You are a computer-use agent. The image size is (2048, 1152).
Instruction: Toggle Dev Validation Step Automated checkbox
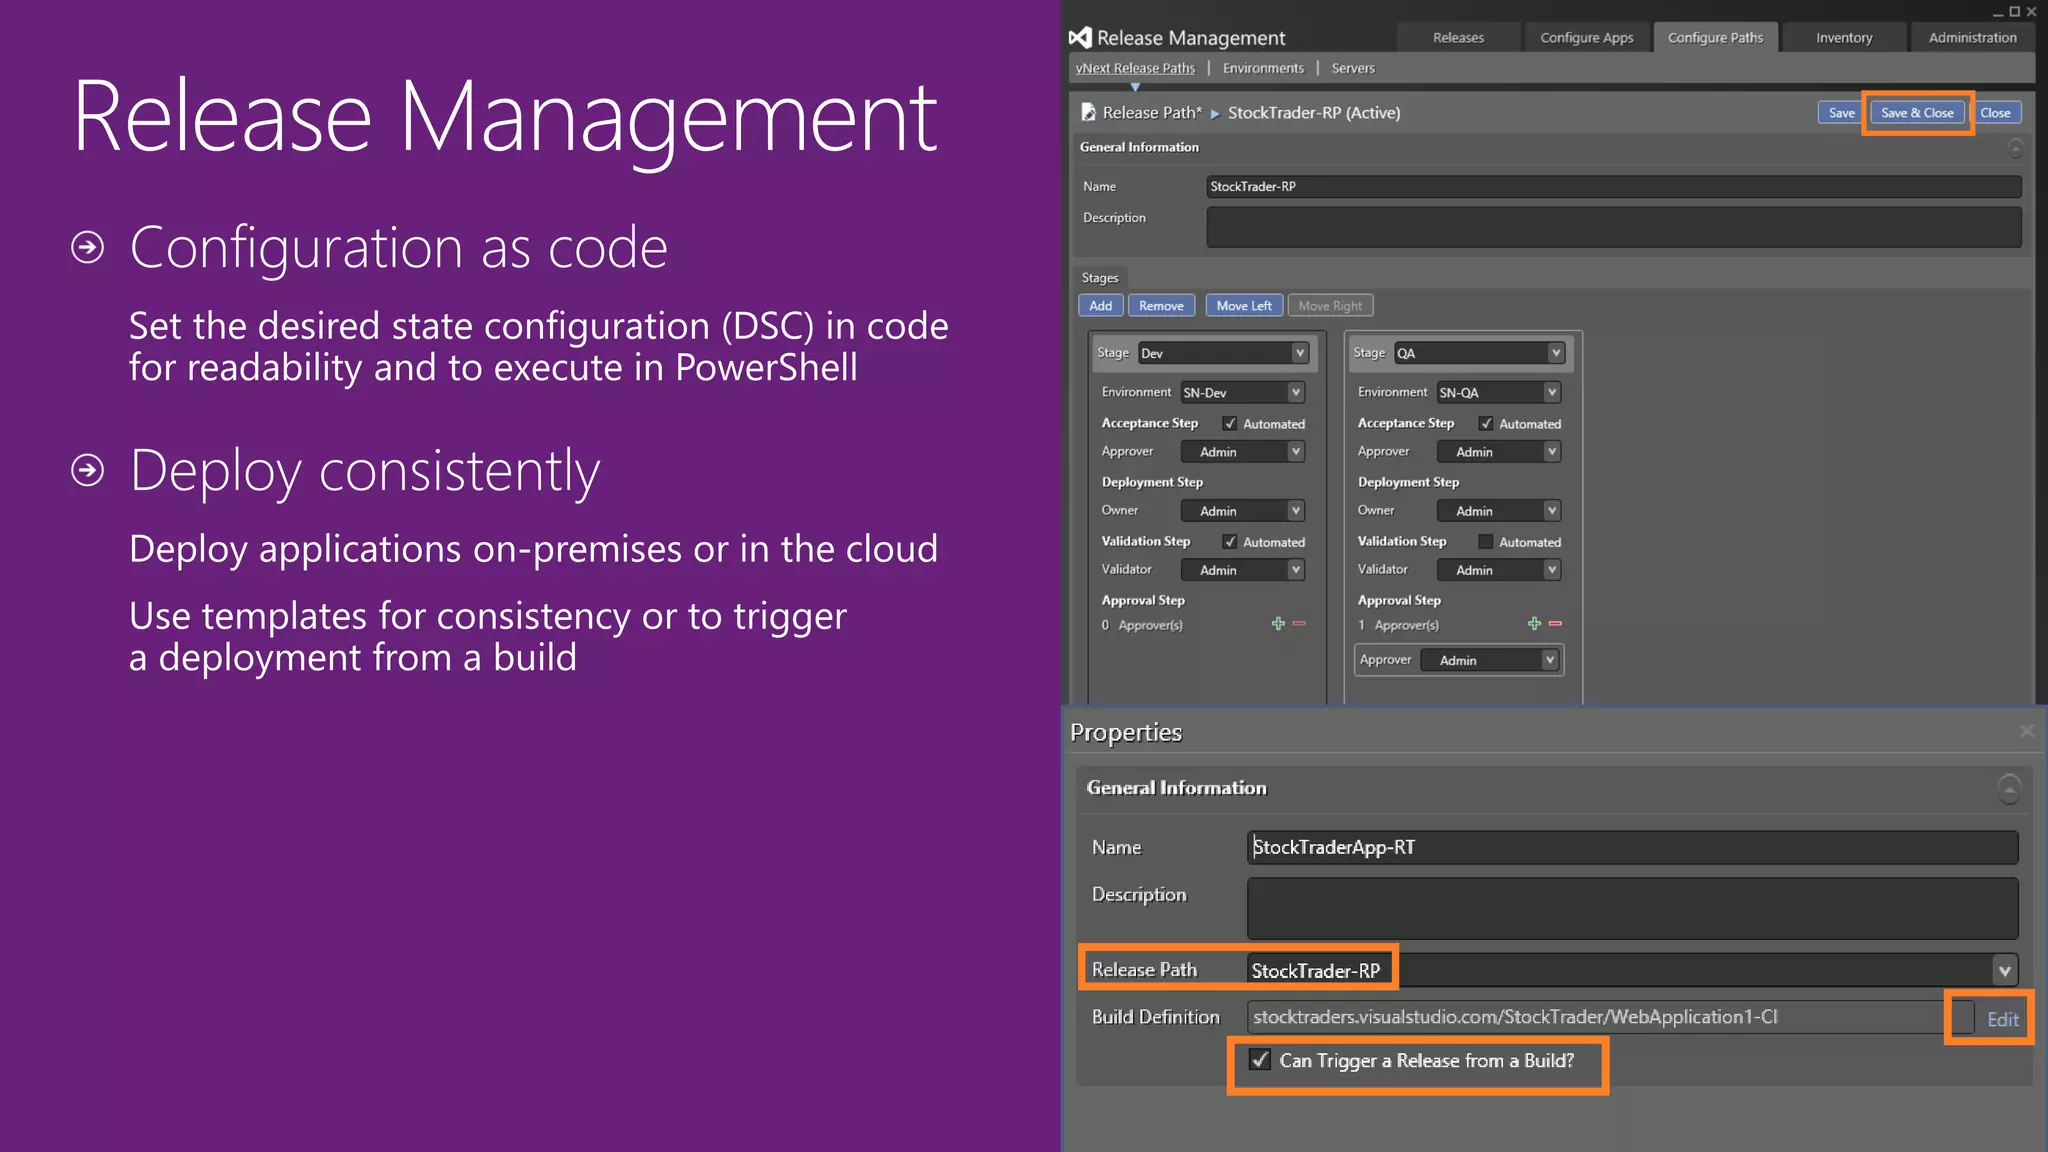coord(1230,542)
